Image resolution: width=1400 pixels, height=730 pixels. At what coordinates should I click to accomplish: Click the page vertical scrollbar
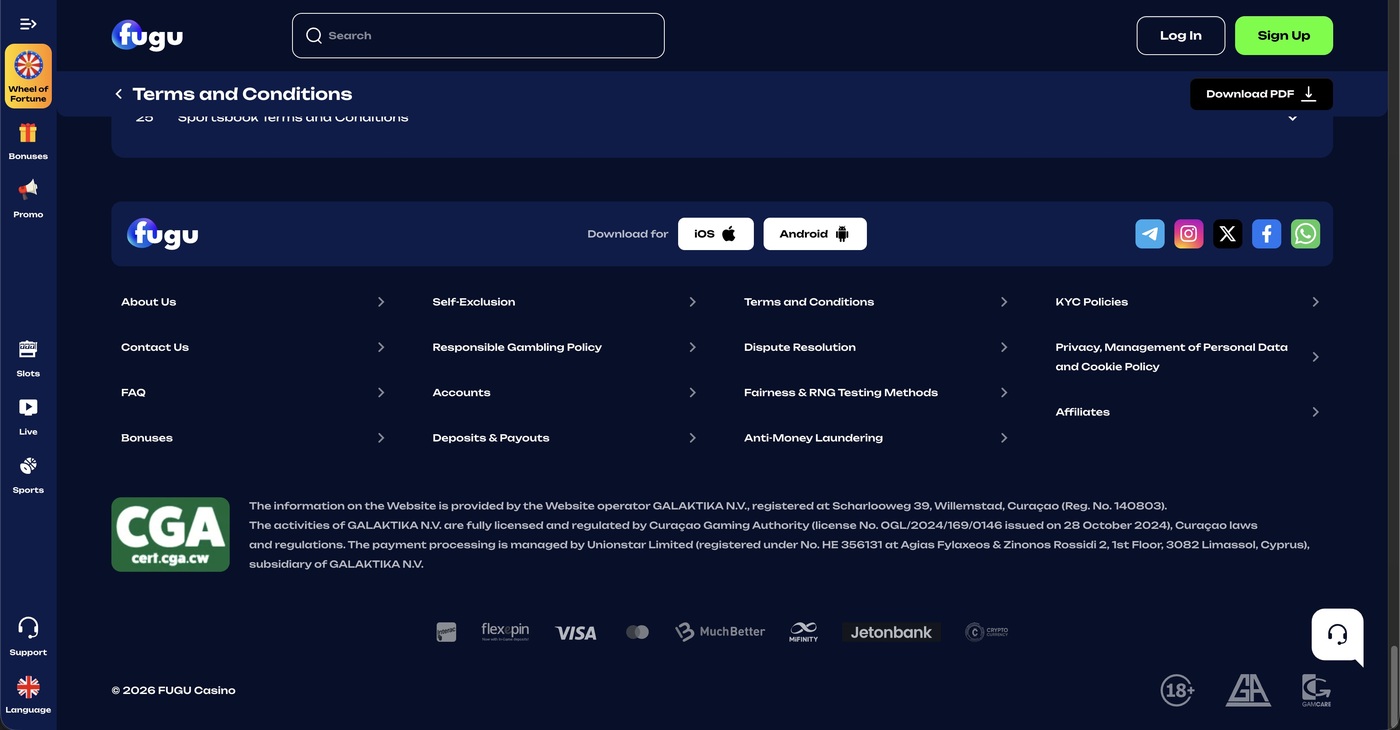point(1395,685)
